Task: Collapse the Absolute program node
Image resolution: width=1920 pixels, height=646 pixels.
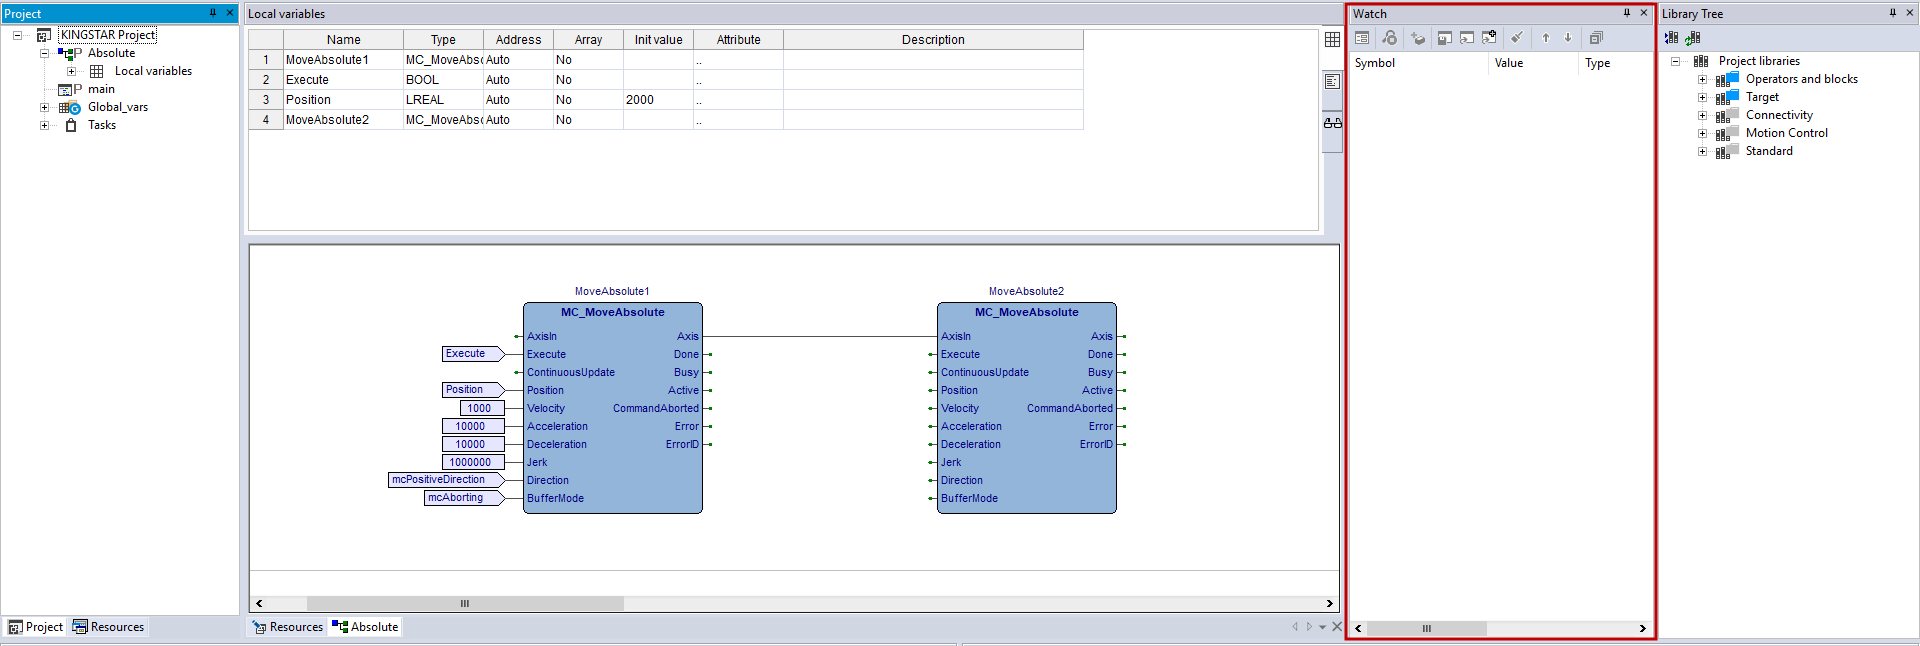Action: tap(44, 53)
